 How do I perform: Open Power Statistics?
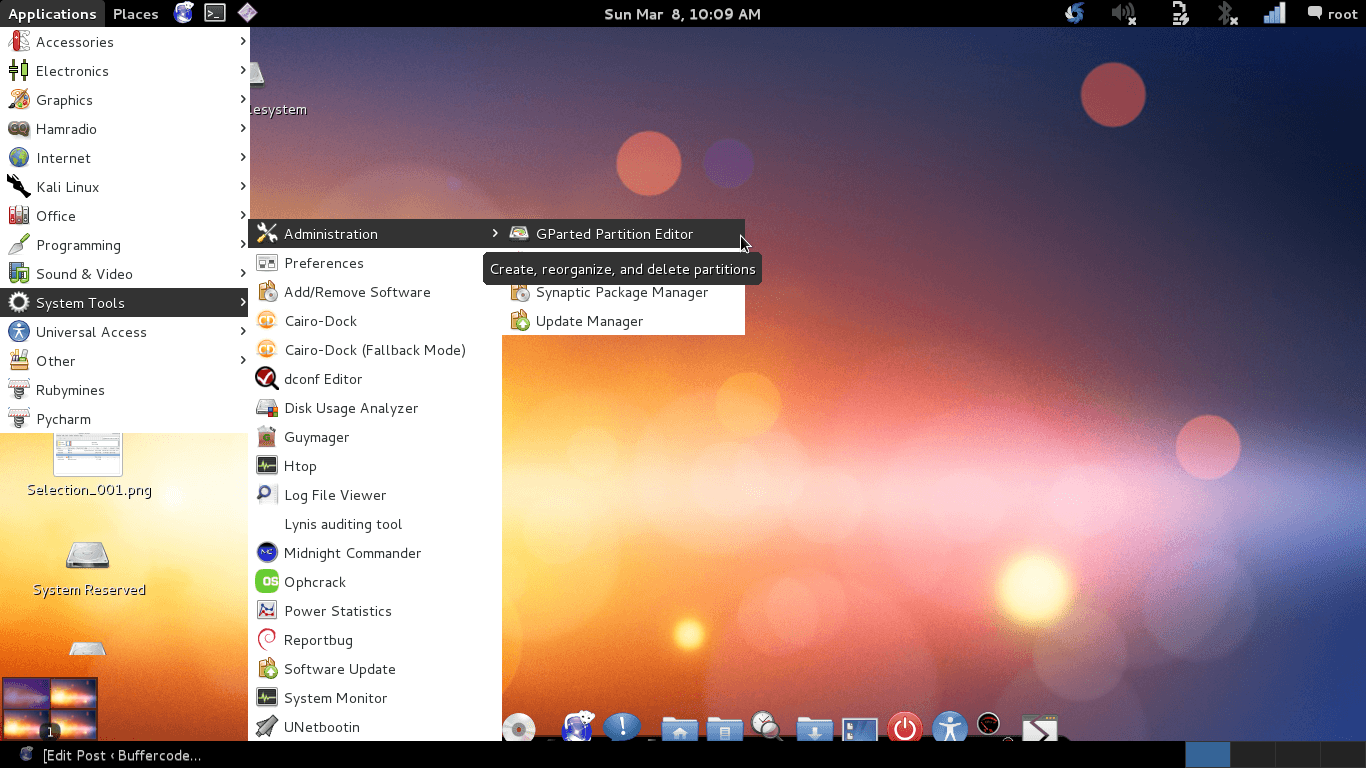(x=375, y=611)
